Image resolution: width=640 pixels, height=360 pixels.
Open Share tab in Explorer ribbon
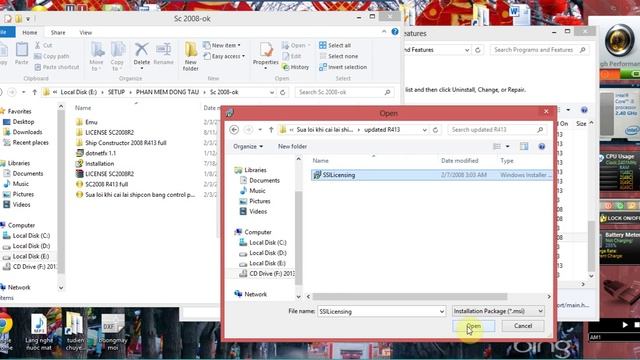58,32
